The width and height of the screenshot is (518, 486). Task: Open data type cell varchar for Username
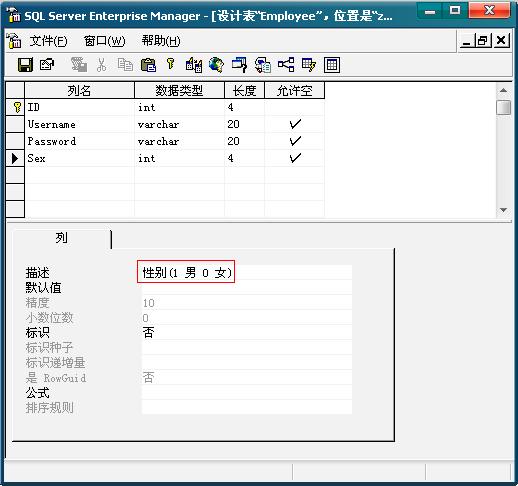180,124
